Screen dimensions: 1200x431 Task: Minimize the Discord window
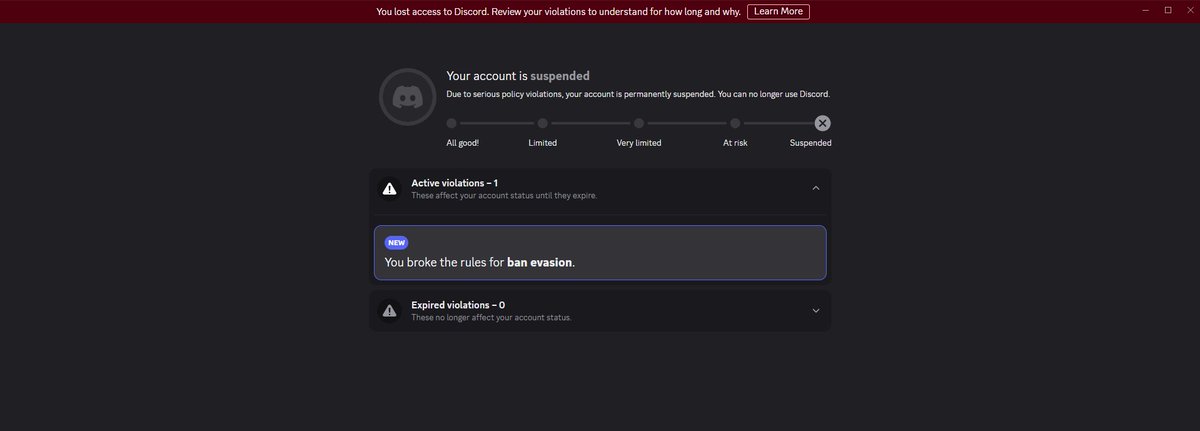[1145, 9]
